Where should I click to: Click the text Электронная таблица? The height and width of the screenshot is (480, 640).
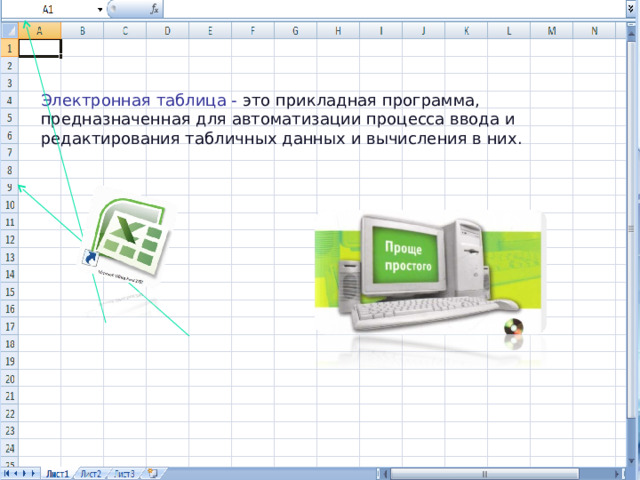133,100
